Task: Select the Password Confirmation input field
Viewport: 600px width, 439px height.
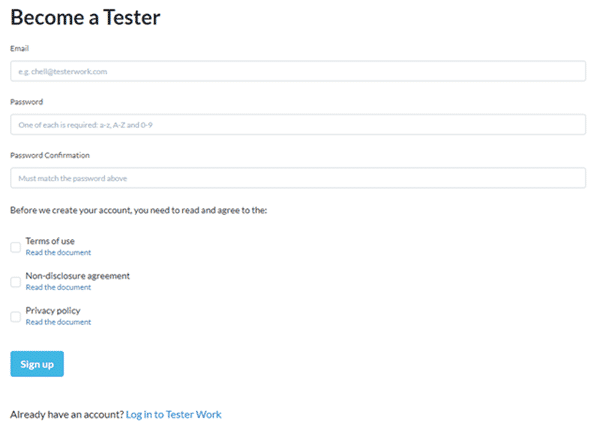Action: [298, 178]
